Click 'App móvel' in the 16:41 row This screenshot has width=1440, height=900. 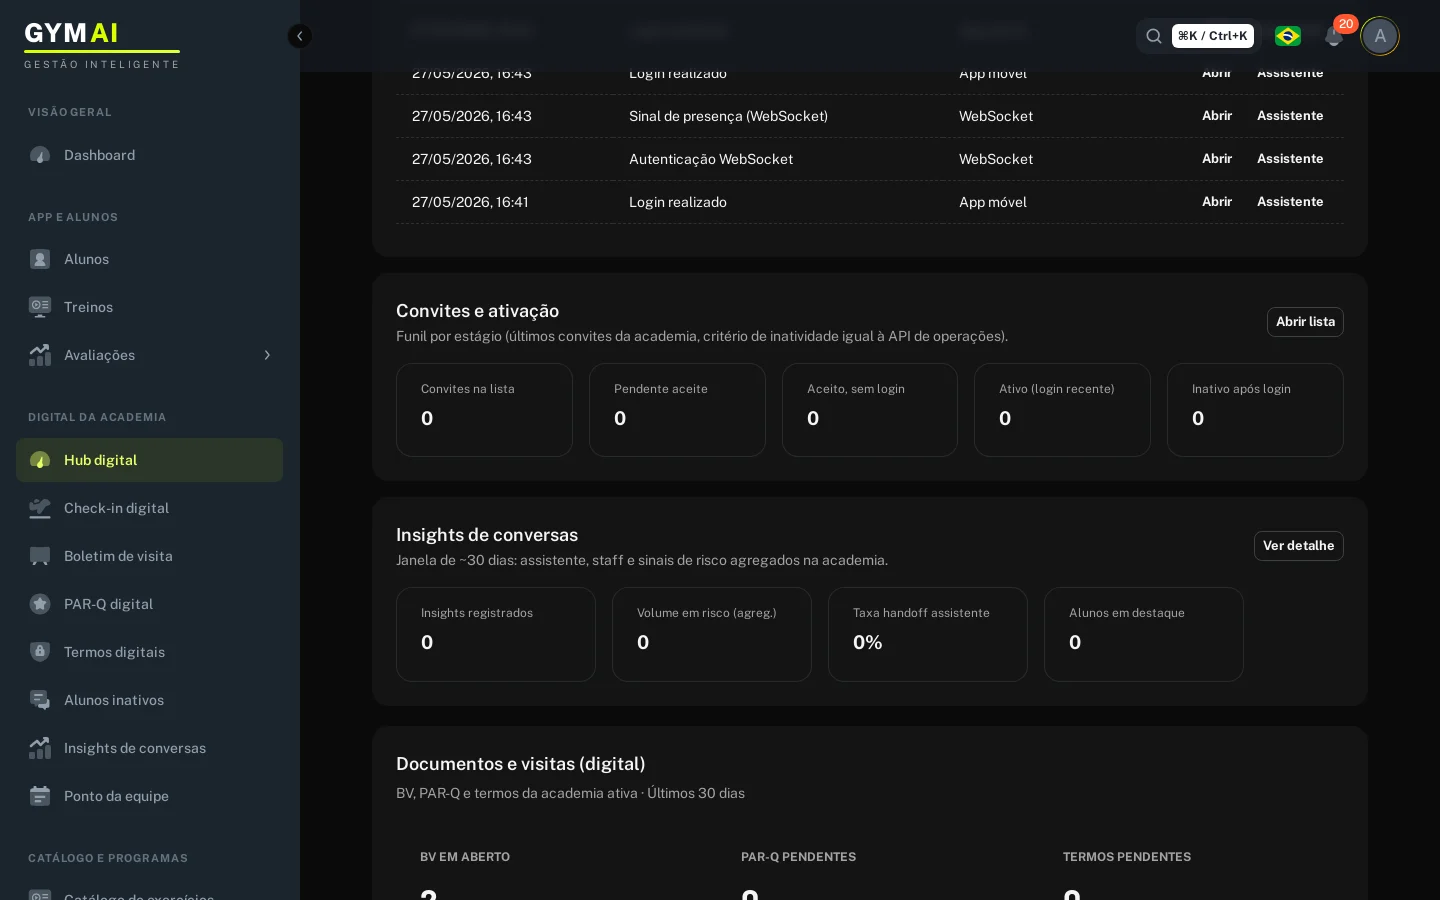tap(993, 202)
